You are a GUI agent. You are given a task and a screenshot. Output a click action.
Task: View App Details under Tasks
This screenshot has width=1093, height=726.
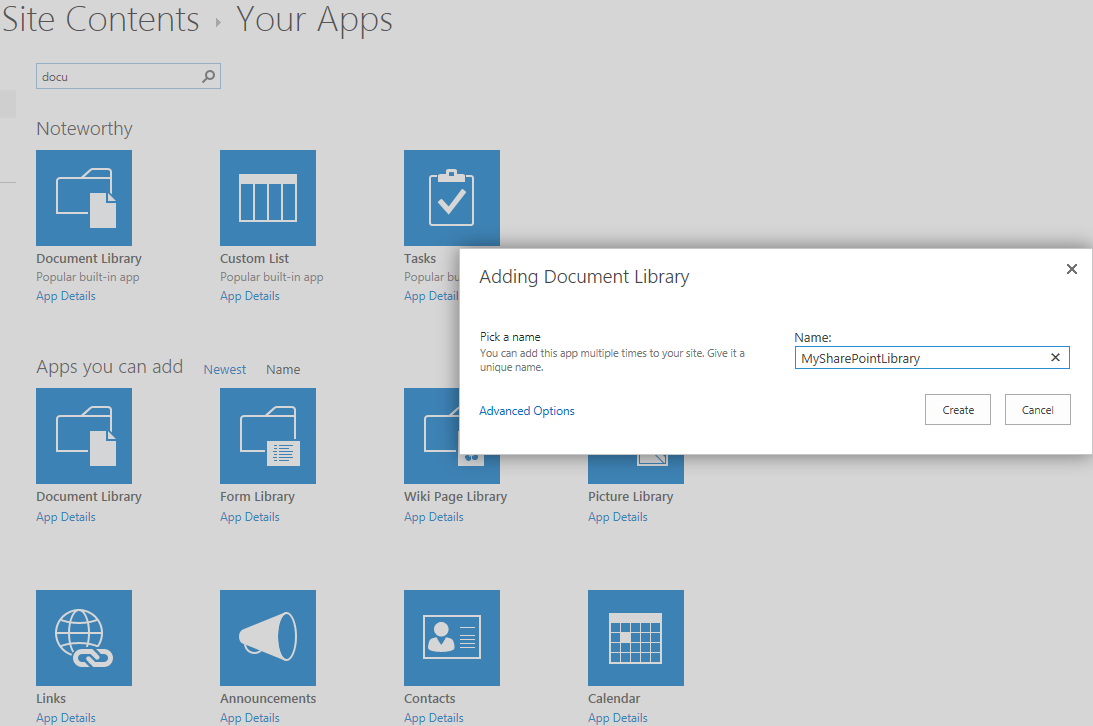[431, 296]
